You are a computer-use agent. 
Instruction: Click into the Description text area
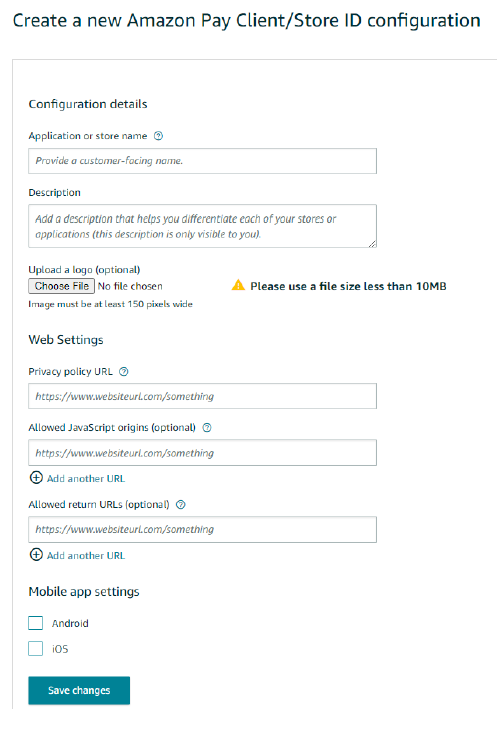[x=202, y=226]
